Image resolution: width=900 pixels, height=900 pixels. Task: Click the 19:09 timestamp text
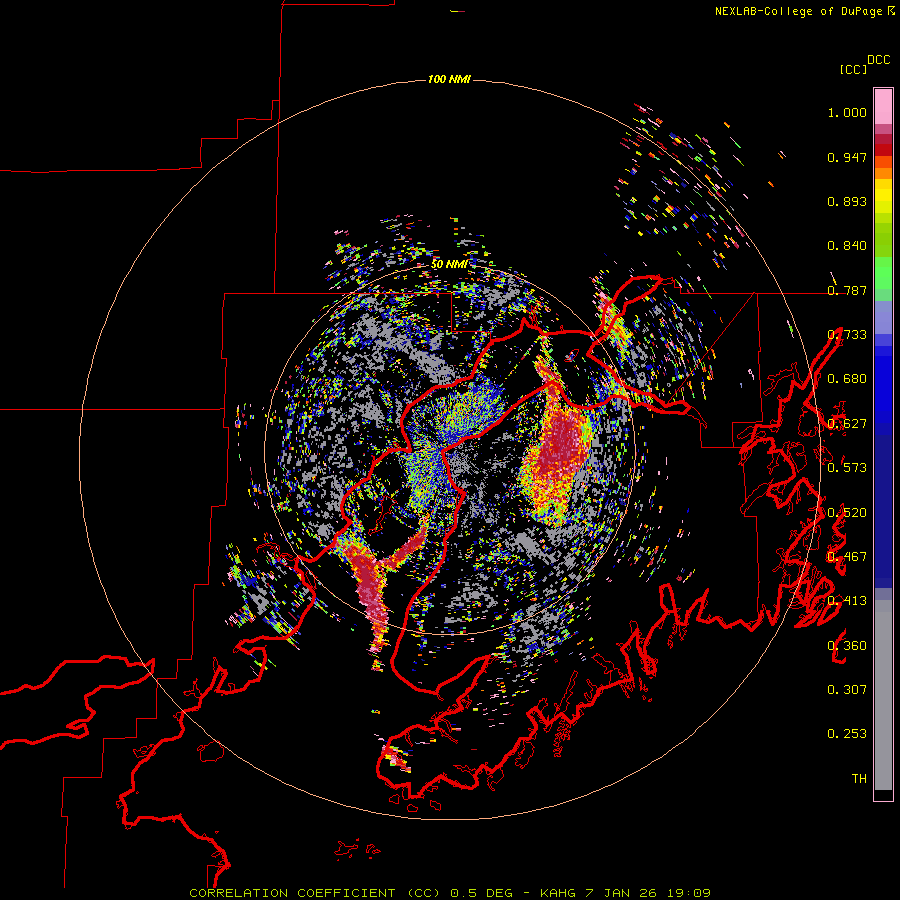[691, 893]
